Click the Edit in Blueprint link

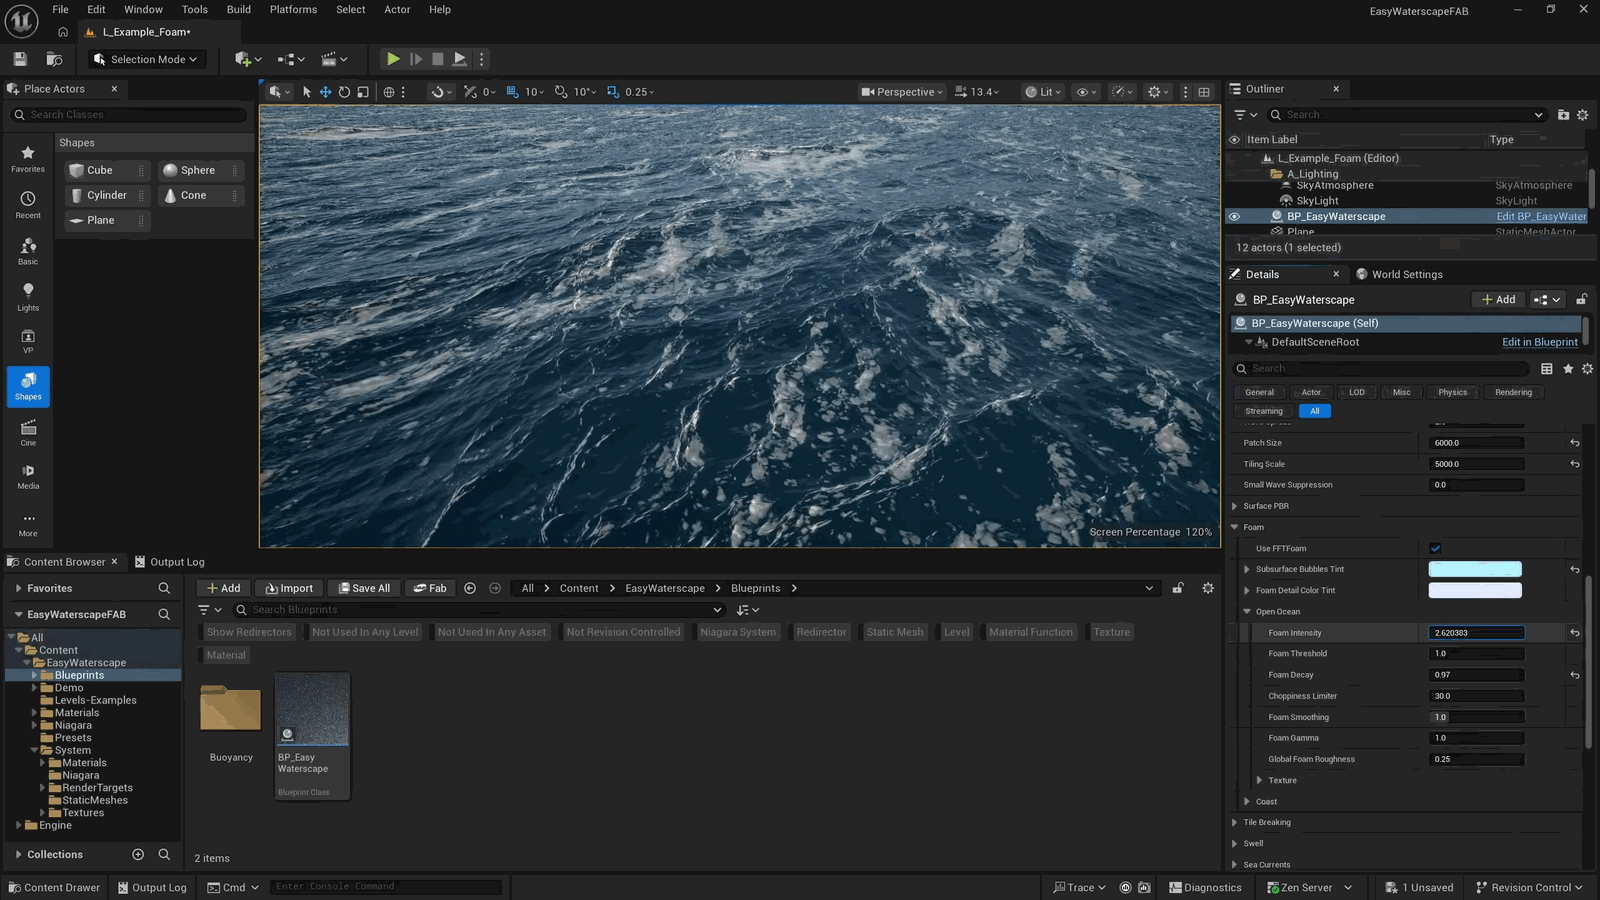(1540, 342)
